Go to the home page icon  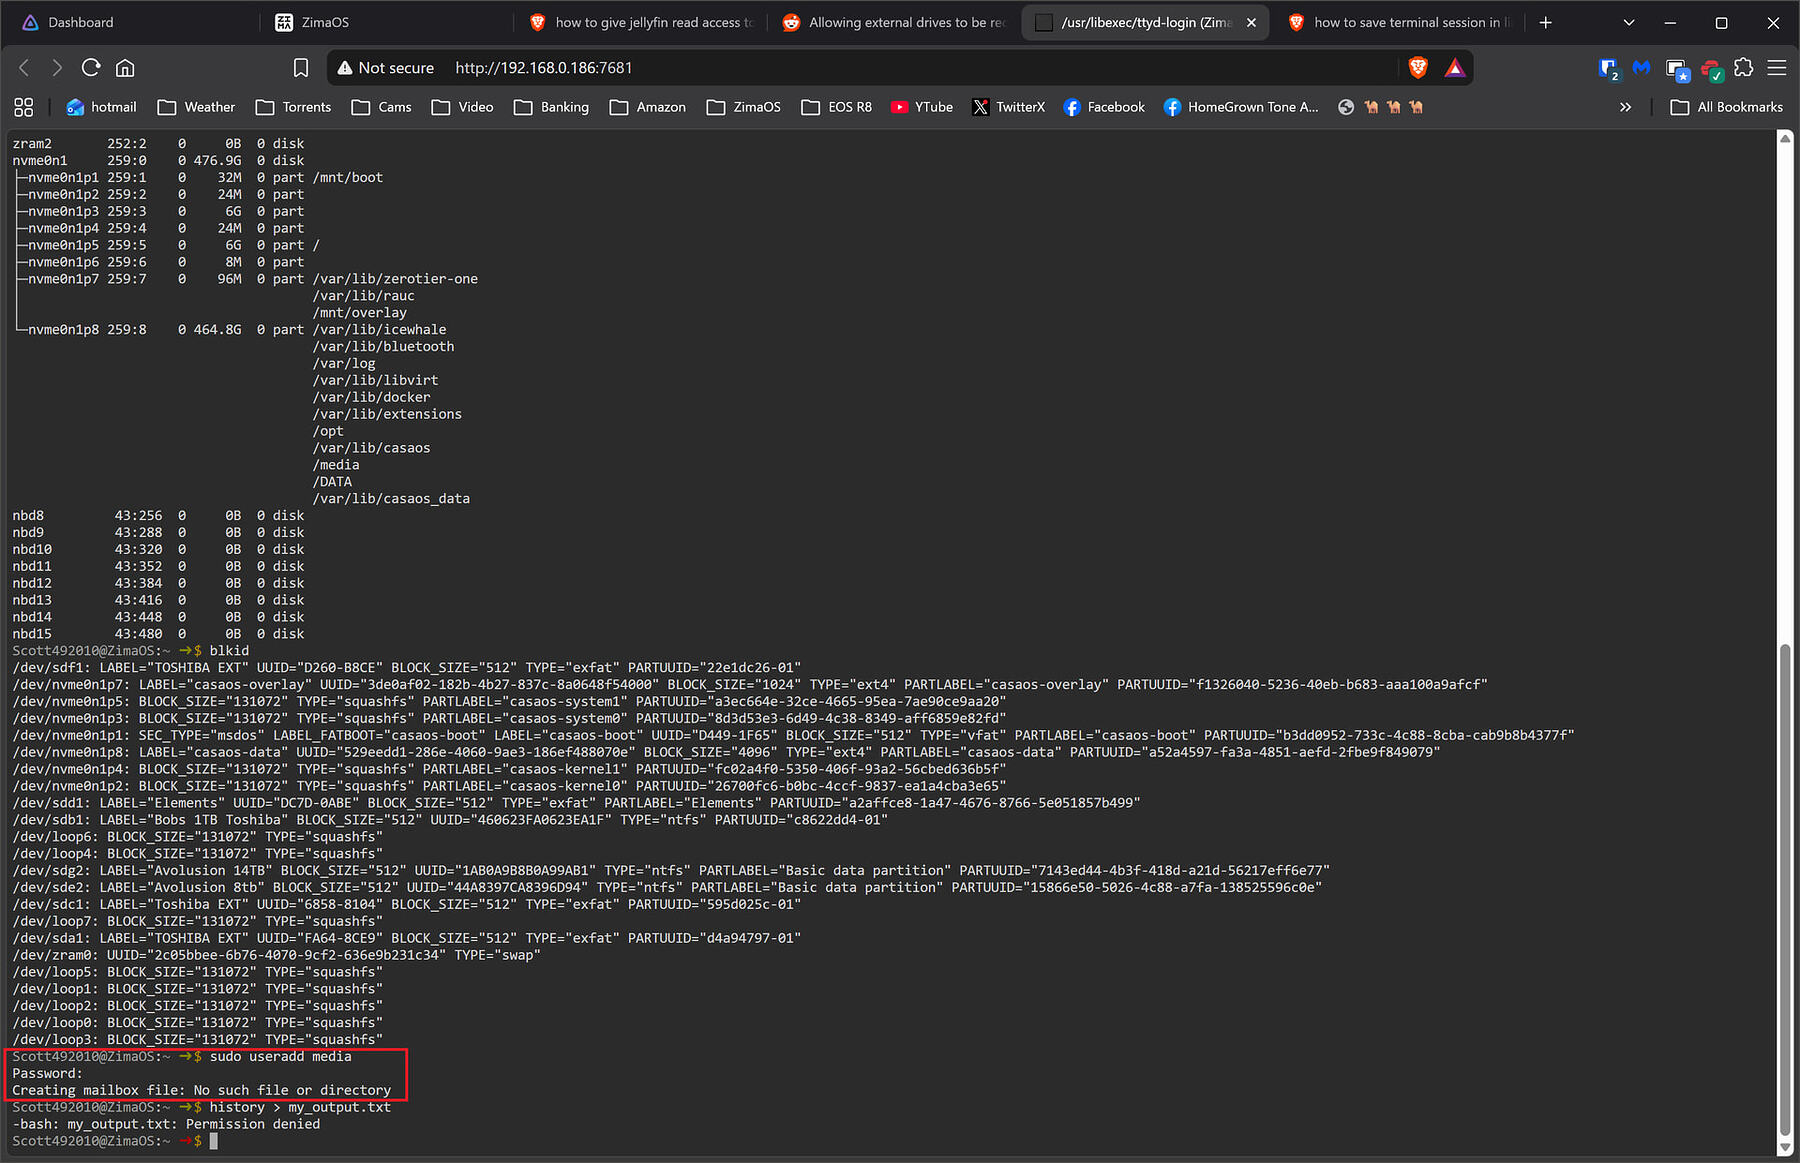[125, 68]
